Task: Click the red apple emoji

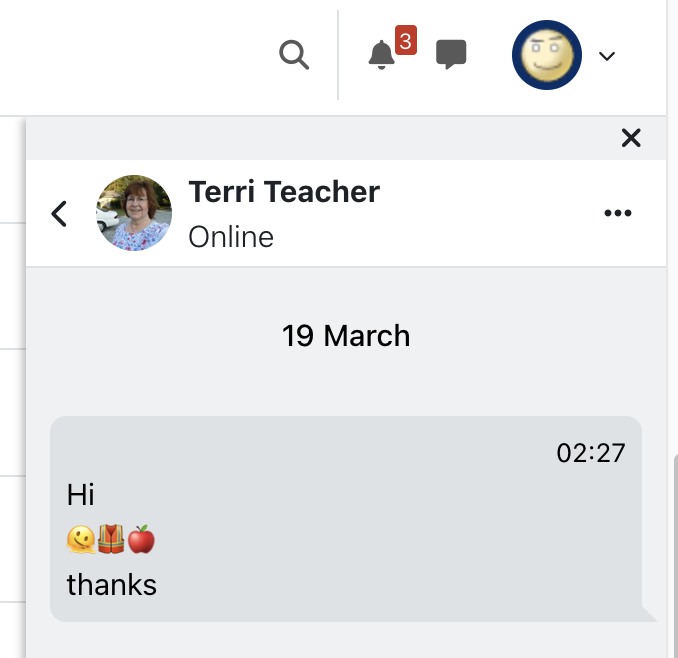Action: 141,539
